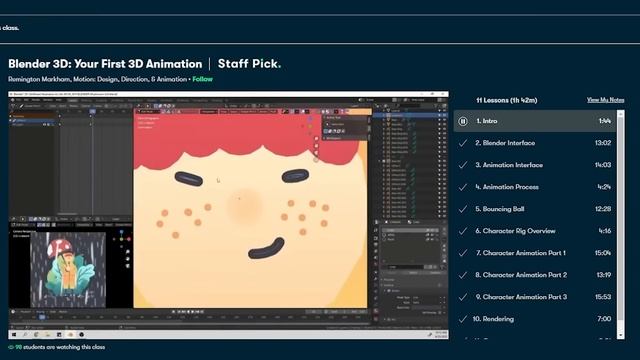Follow instructor Remington Markham
This screenshot has width=640, height=360.
202,79
